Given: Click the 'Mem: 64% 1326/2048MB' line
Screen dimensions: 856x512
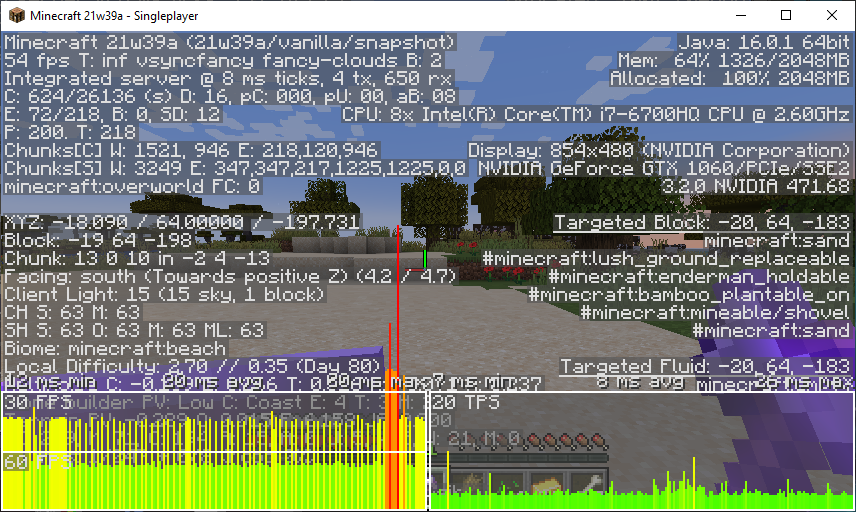Looking at the screenshot, I should [x=734, y=60].
